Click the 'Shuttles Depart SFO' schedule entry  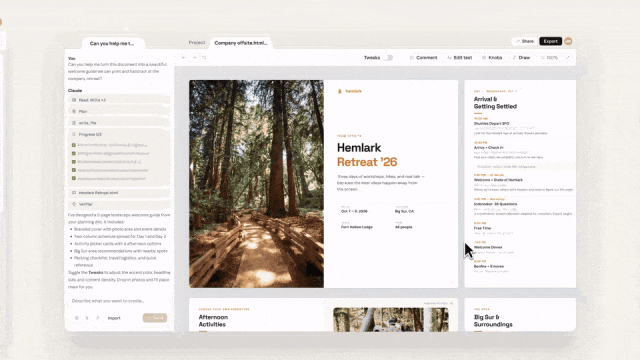pos(491,123)
